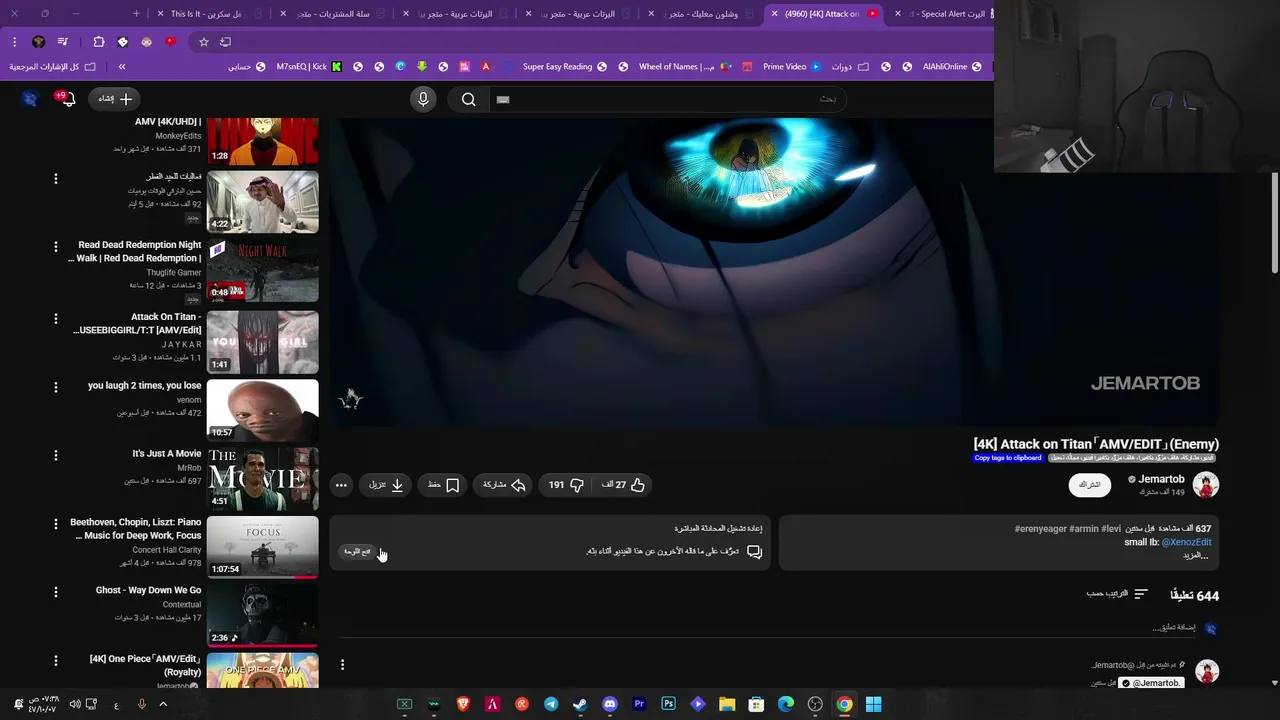Open Chrome three-dots menu
The height and width of the screenshot is (720, 1280).
(x=14, y=42)
